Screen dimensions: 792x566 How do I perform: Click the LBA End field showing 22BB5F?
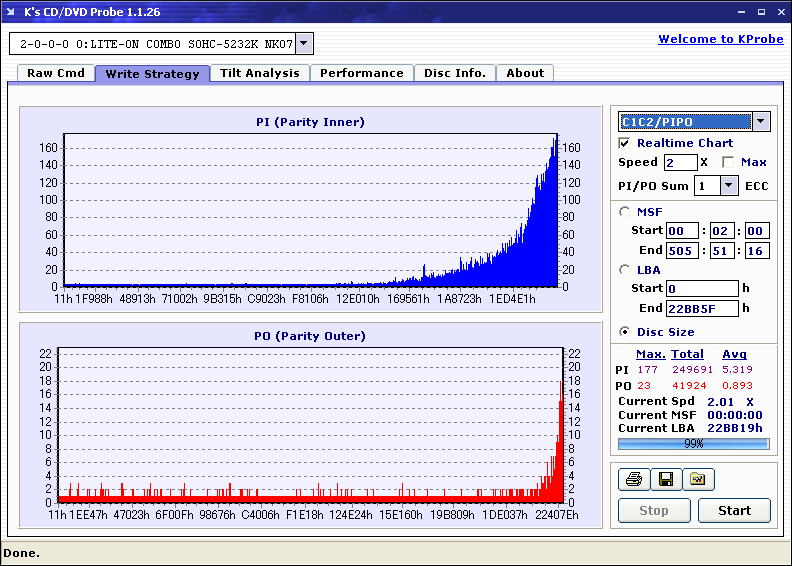pyautogui.click(x=702, y=308)
